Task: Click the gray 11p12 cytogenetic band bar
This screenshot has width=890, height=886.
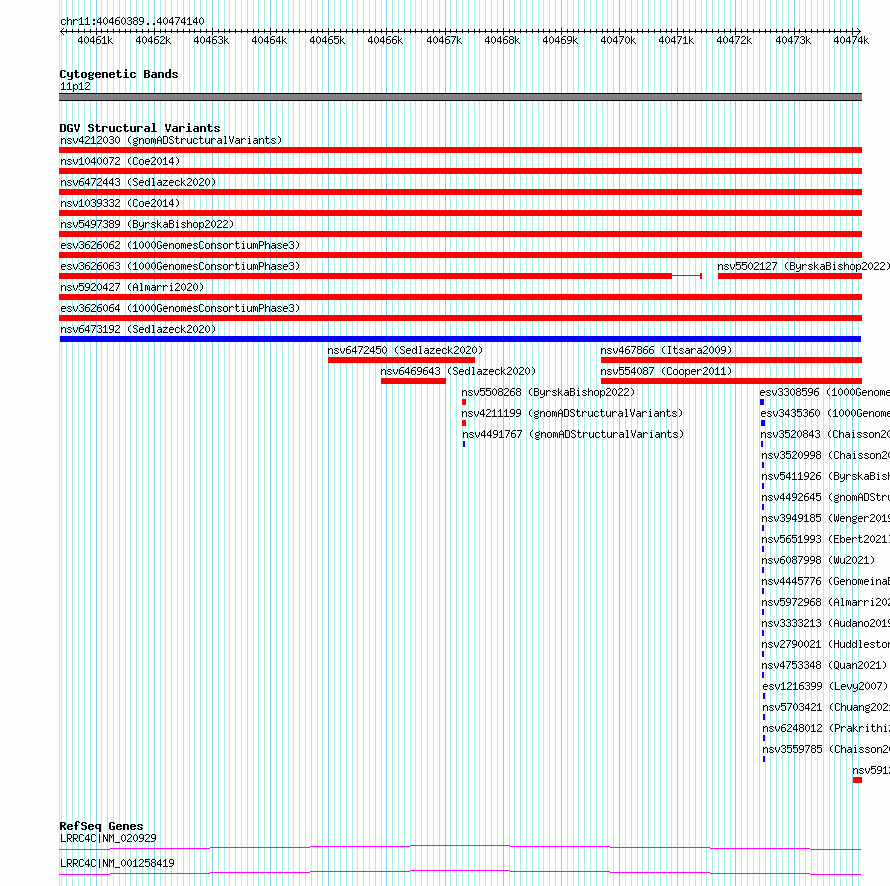Action: [460, 97]
